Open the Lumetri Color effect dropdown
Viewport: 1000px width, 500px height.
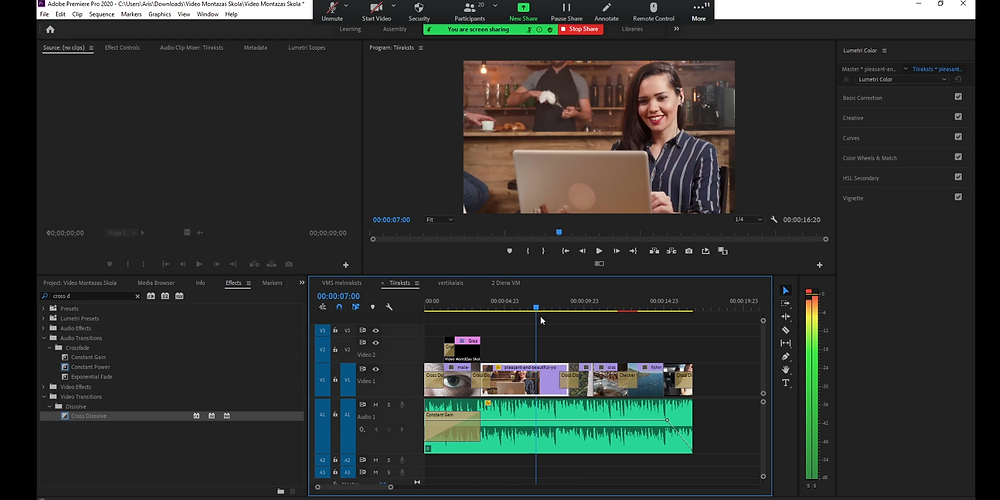(x=902, y=79)
